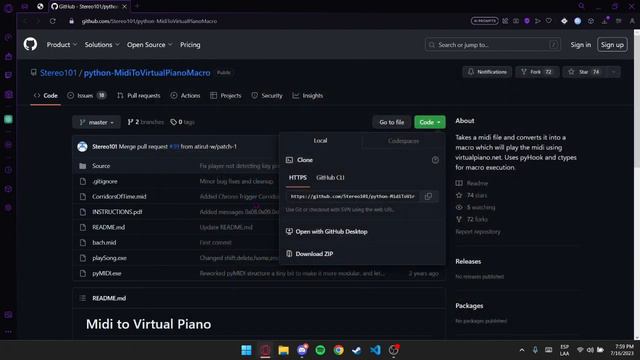Expand the Solutions menu
Viewport: 640px width, 360px height.
coord(102,44)
